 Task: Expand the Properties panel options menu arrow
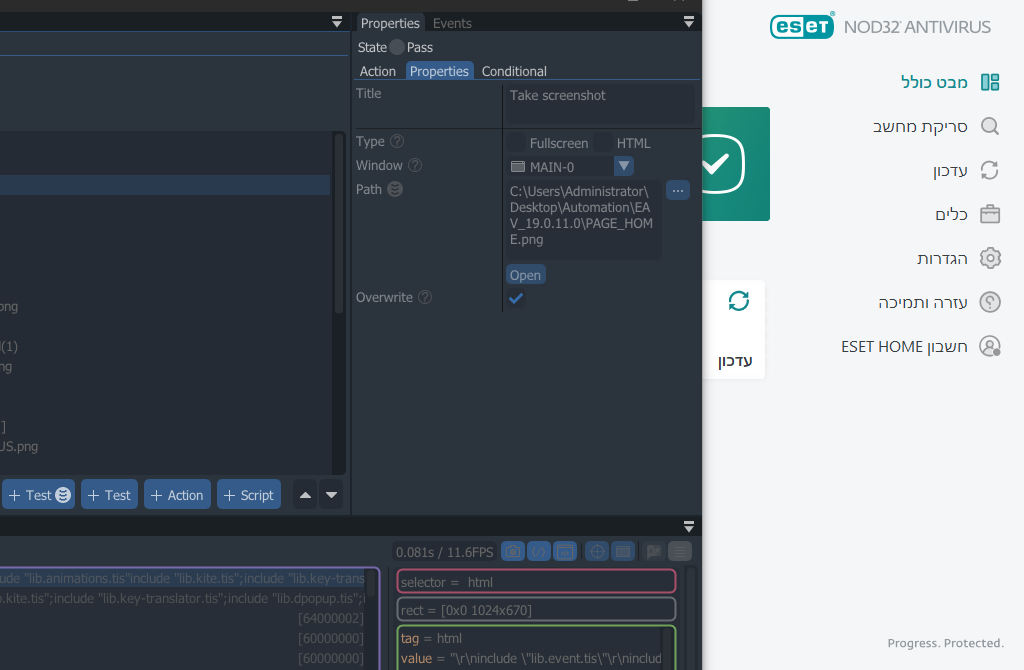click(688, 22)
